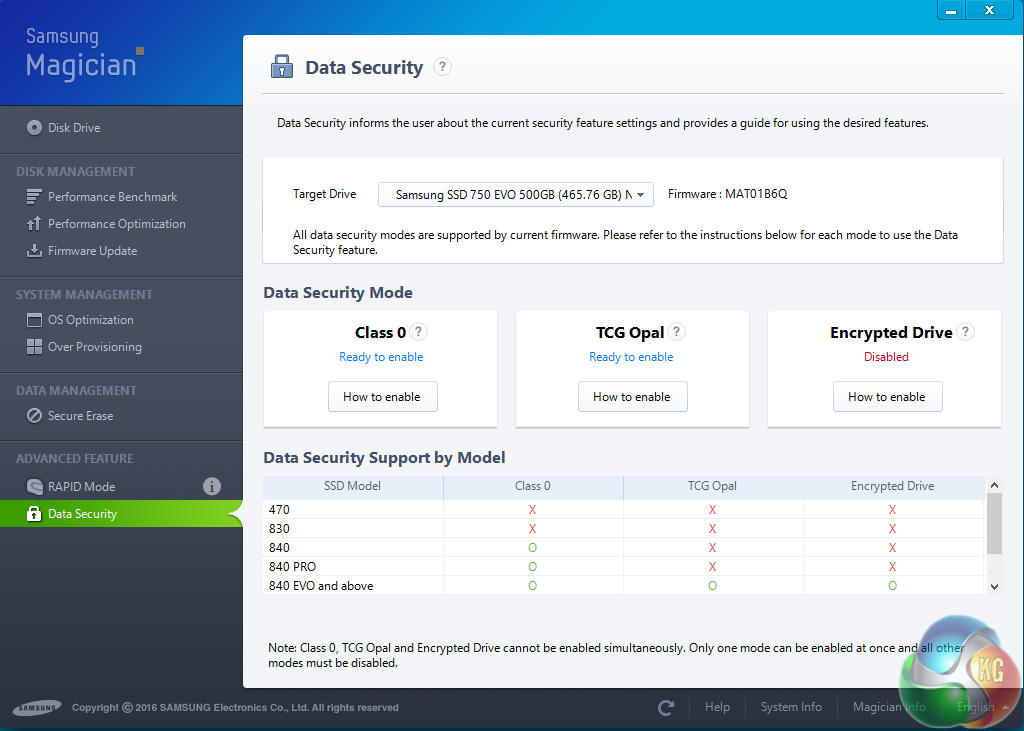1024x731 pixels.
Task: Select OS Optimization in the sidebar
Action: pyautogui.click(x=90, y=320)
